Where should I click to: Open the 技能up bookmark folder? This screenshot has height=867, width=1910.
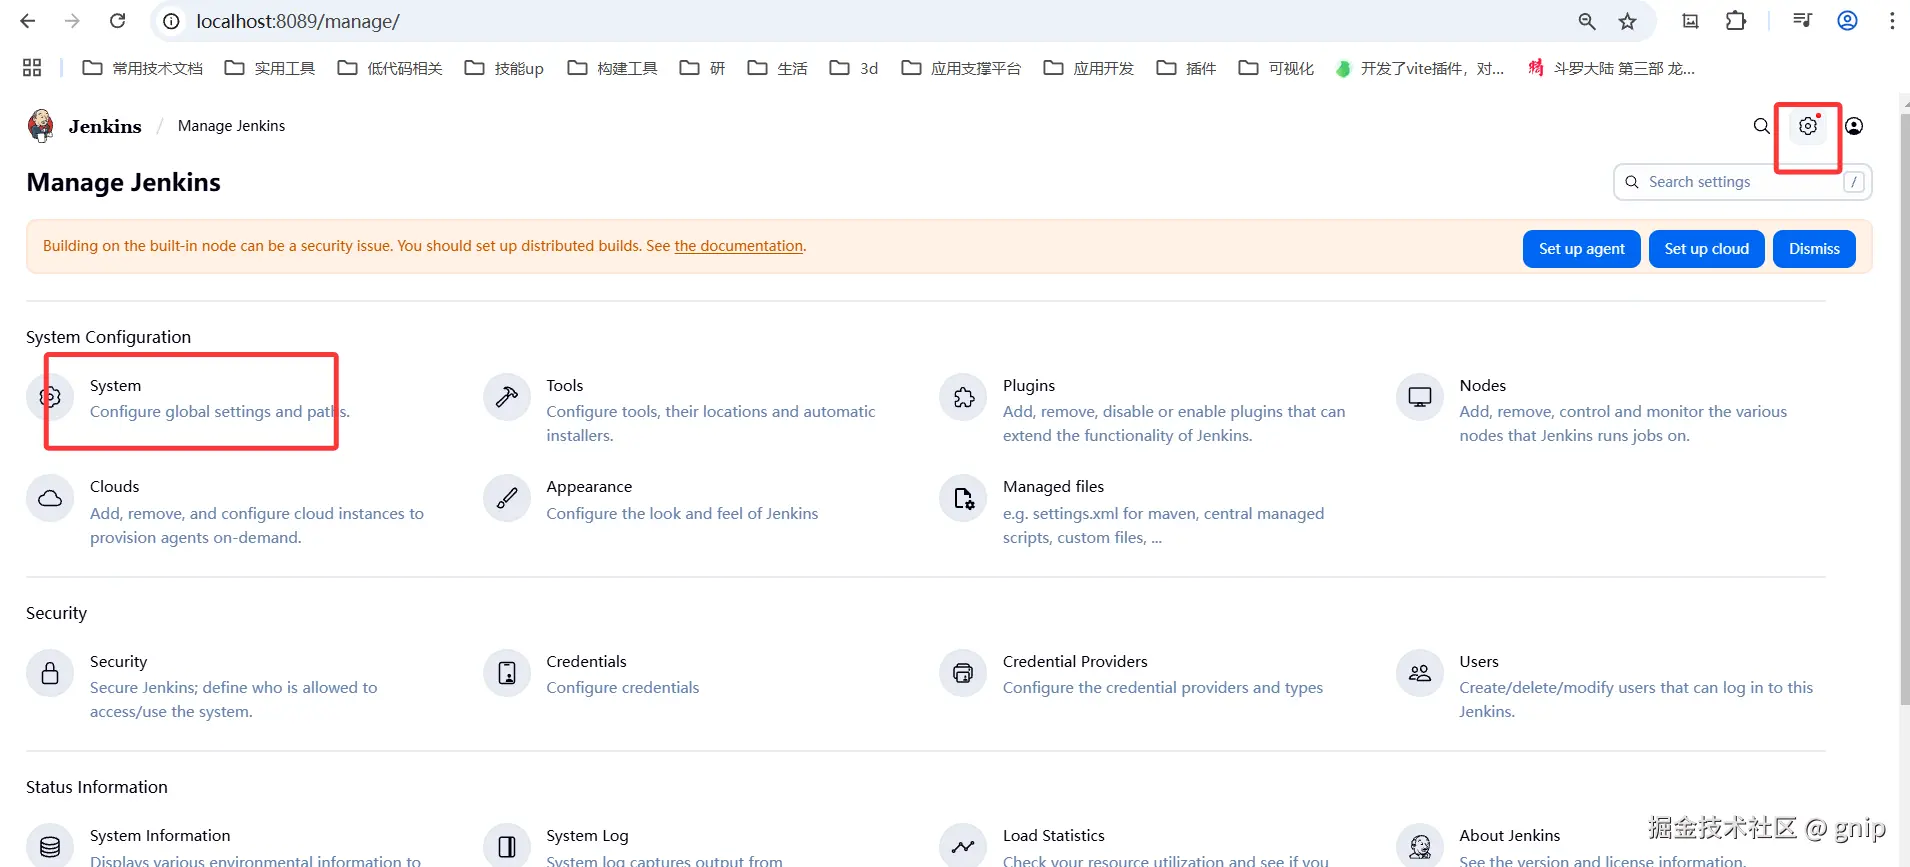[504, 68]
